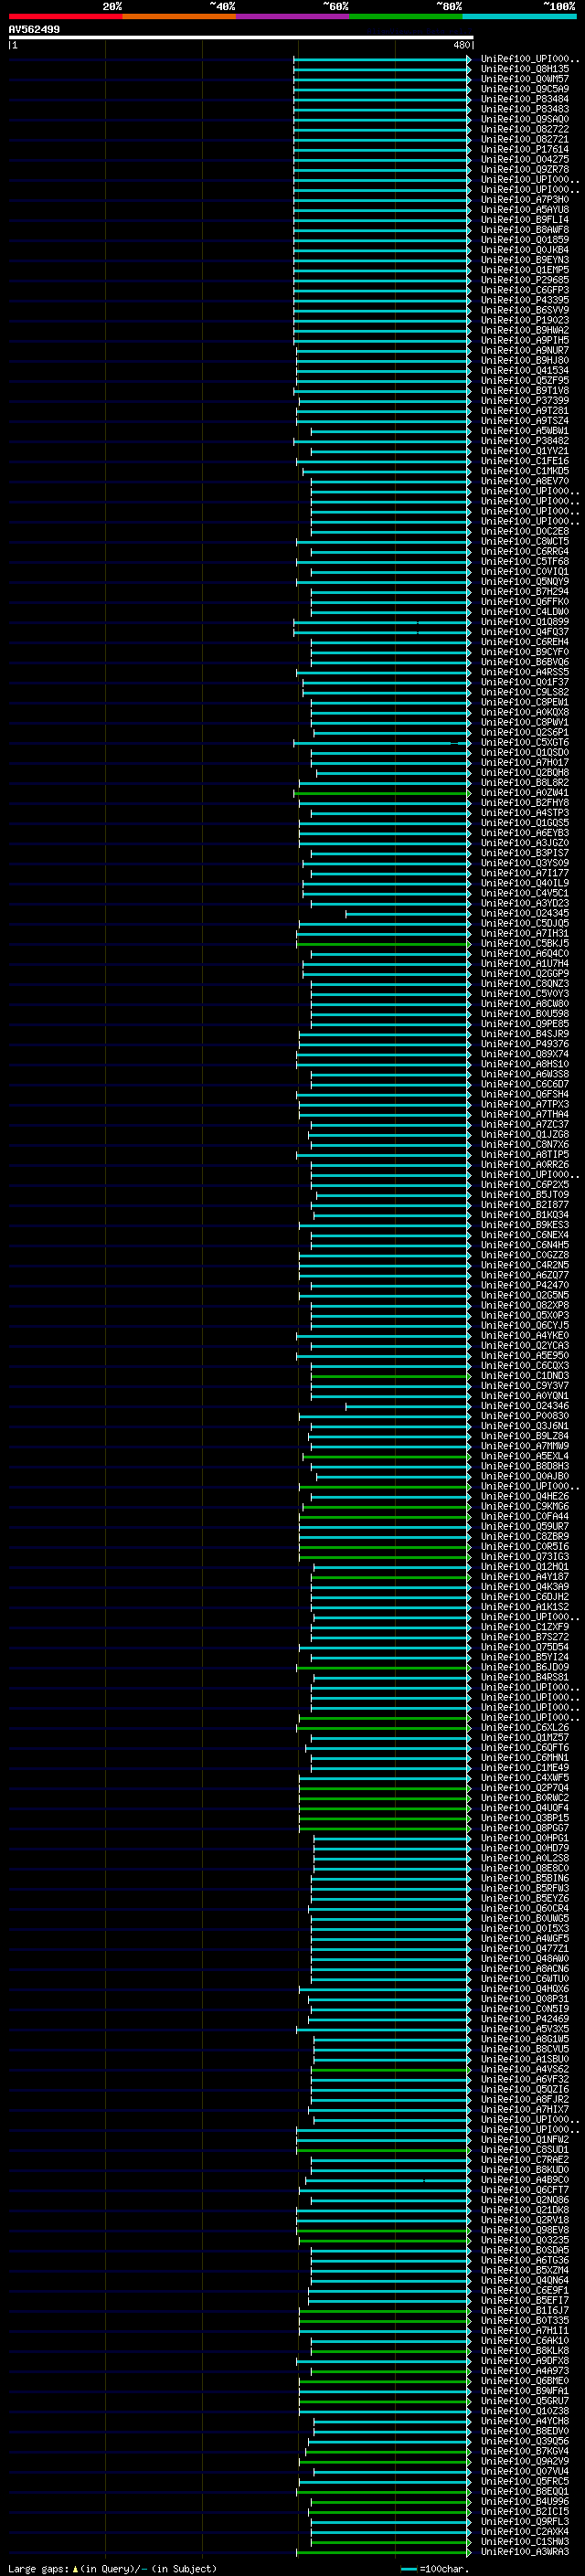Image resolution: width=585 pixels, height=2576 pixels.
Task: Click the UniRef100_Q01859 entry
Action: [525, 240]
